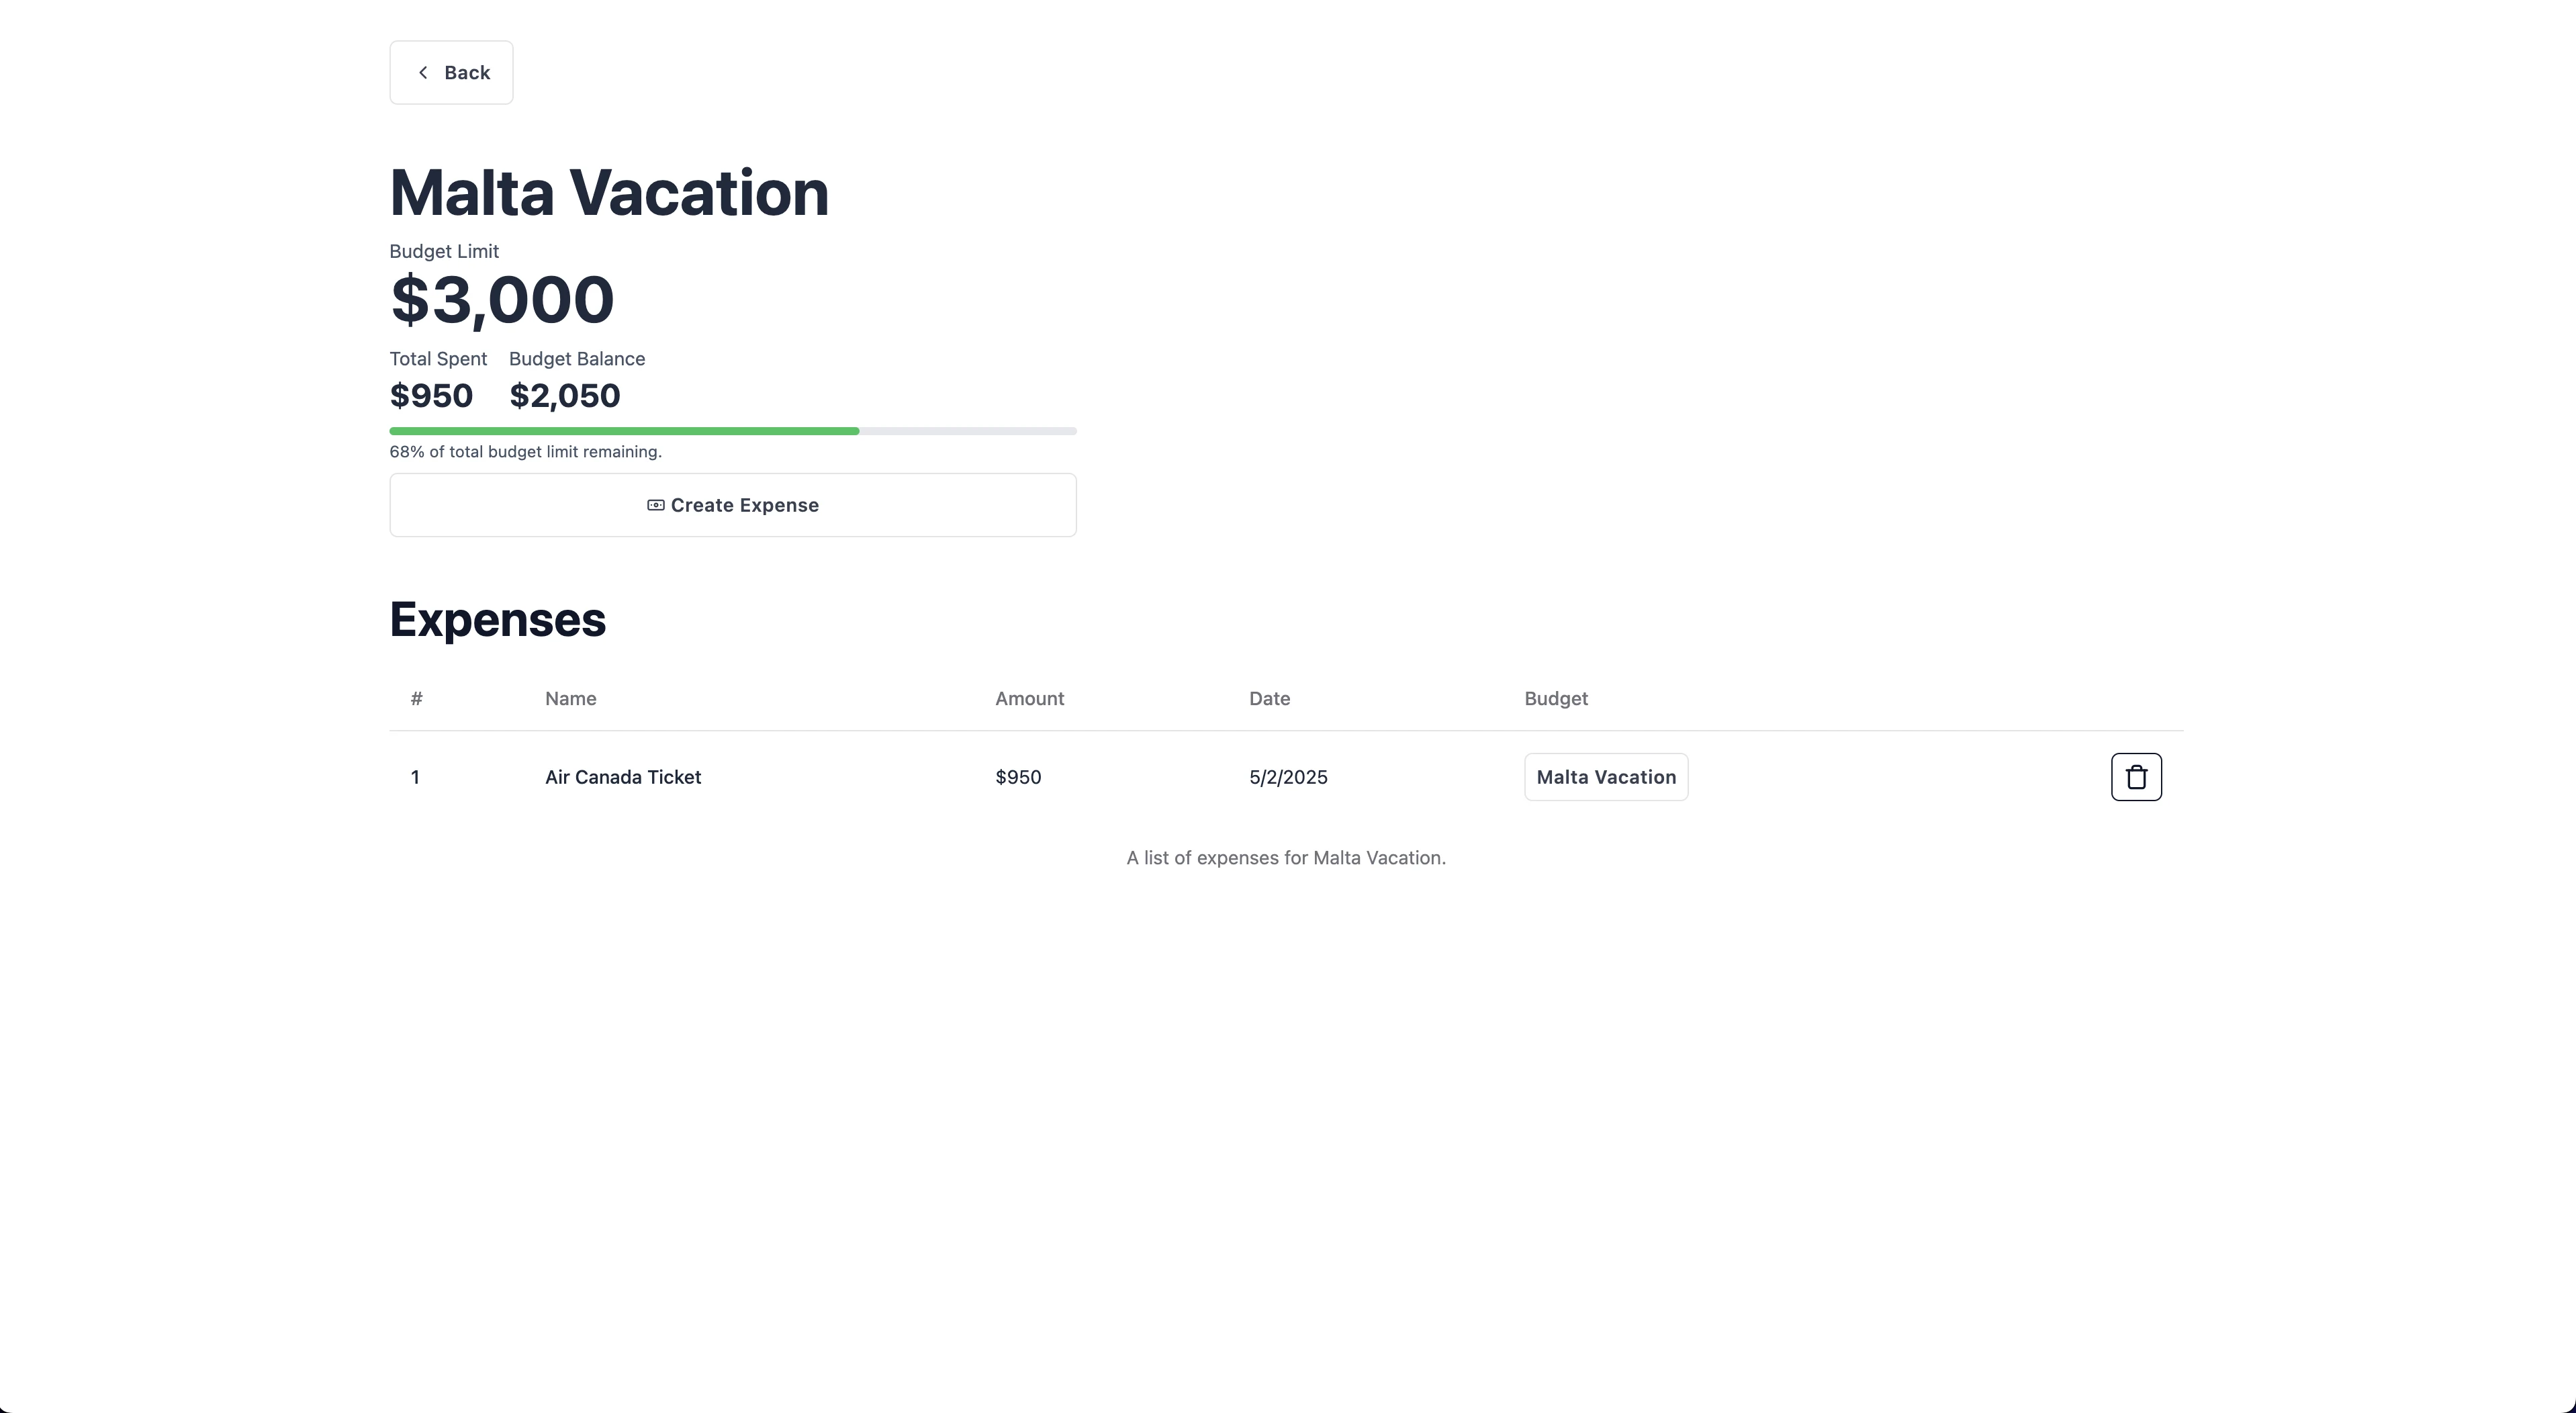Click the # column header
This screenshot has width=2576, height=1413.
click(x=416, y=698)
